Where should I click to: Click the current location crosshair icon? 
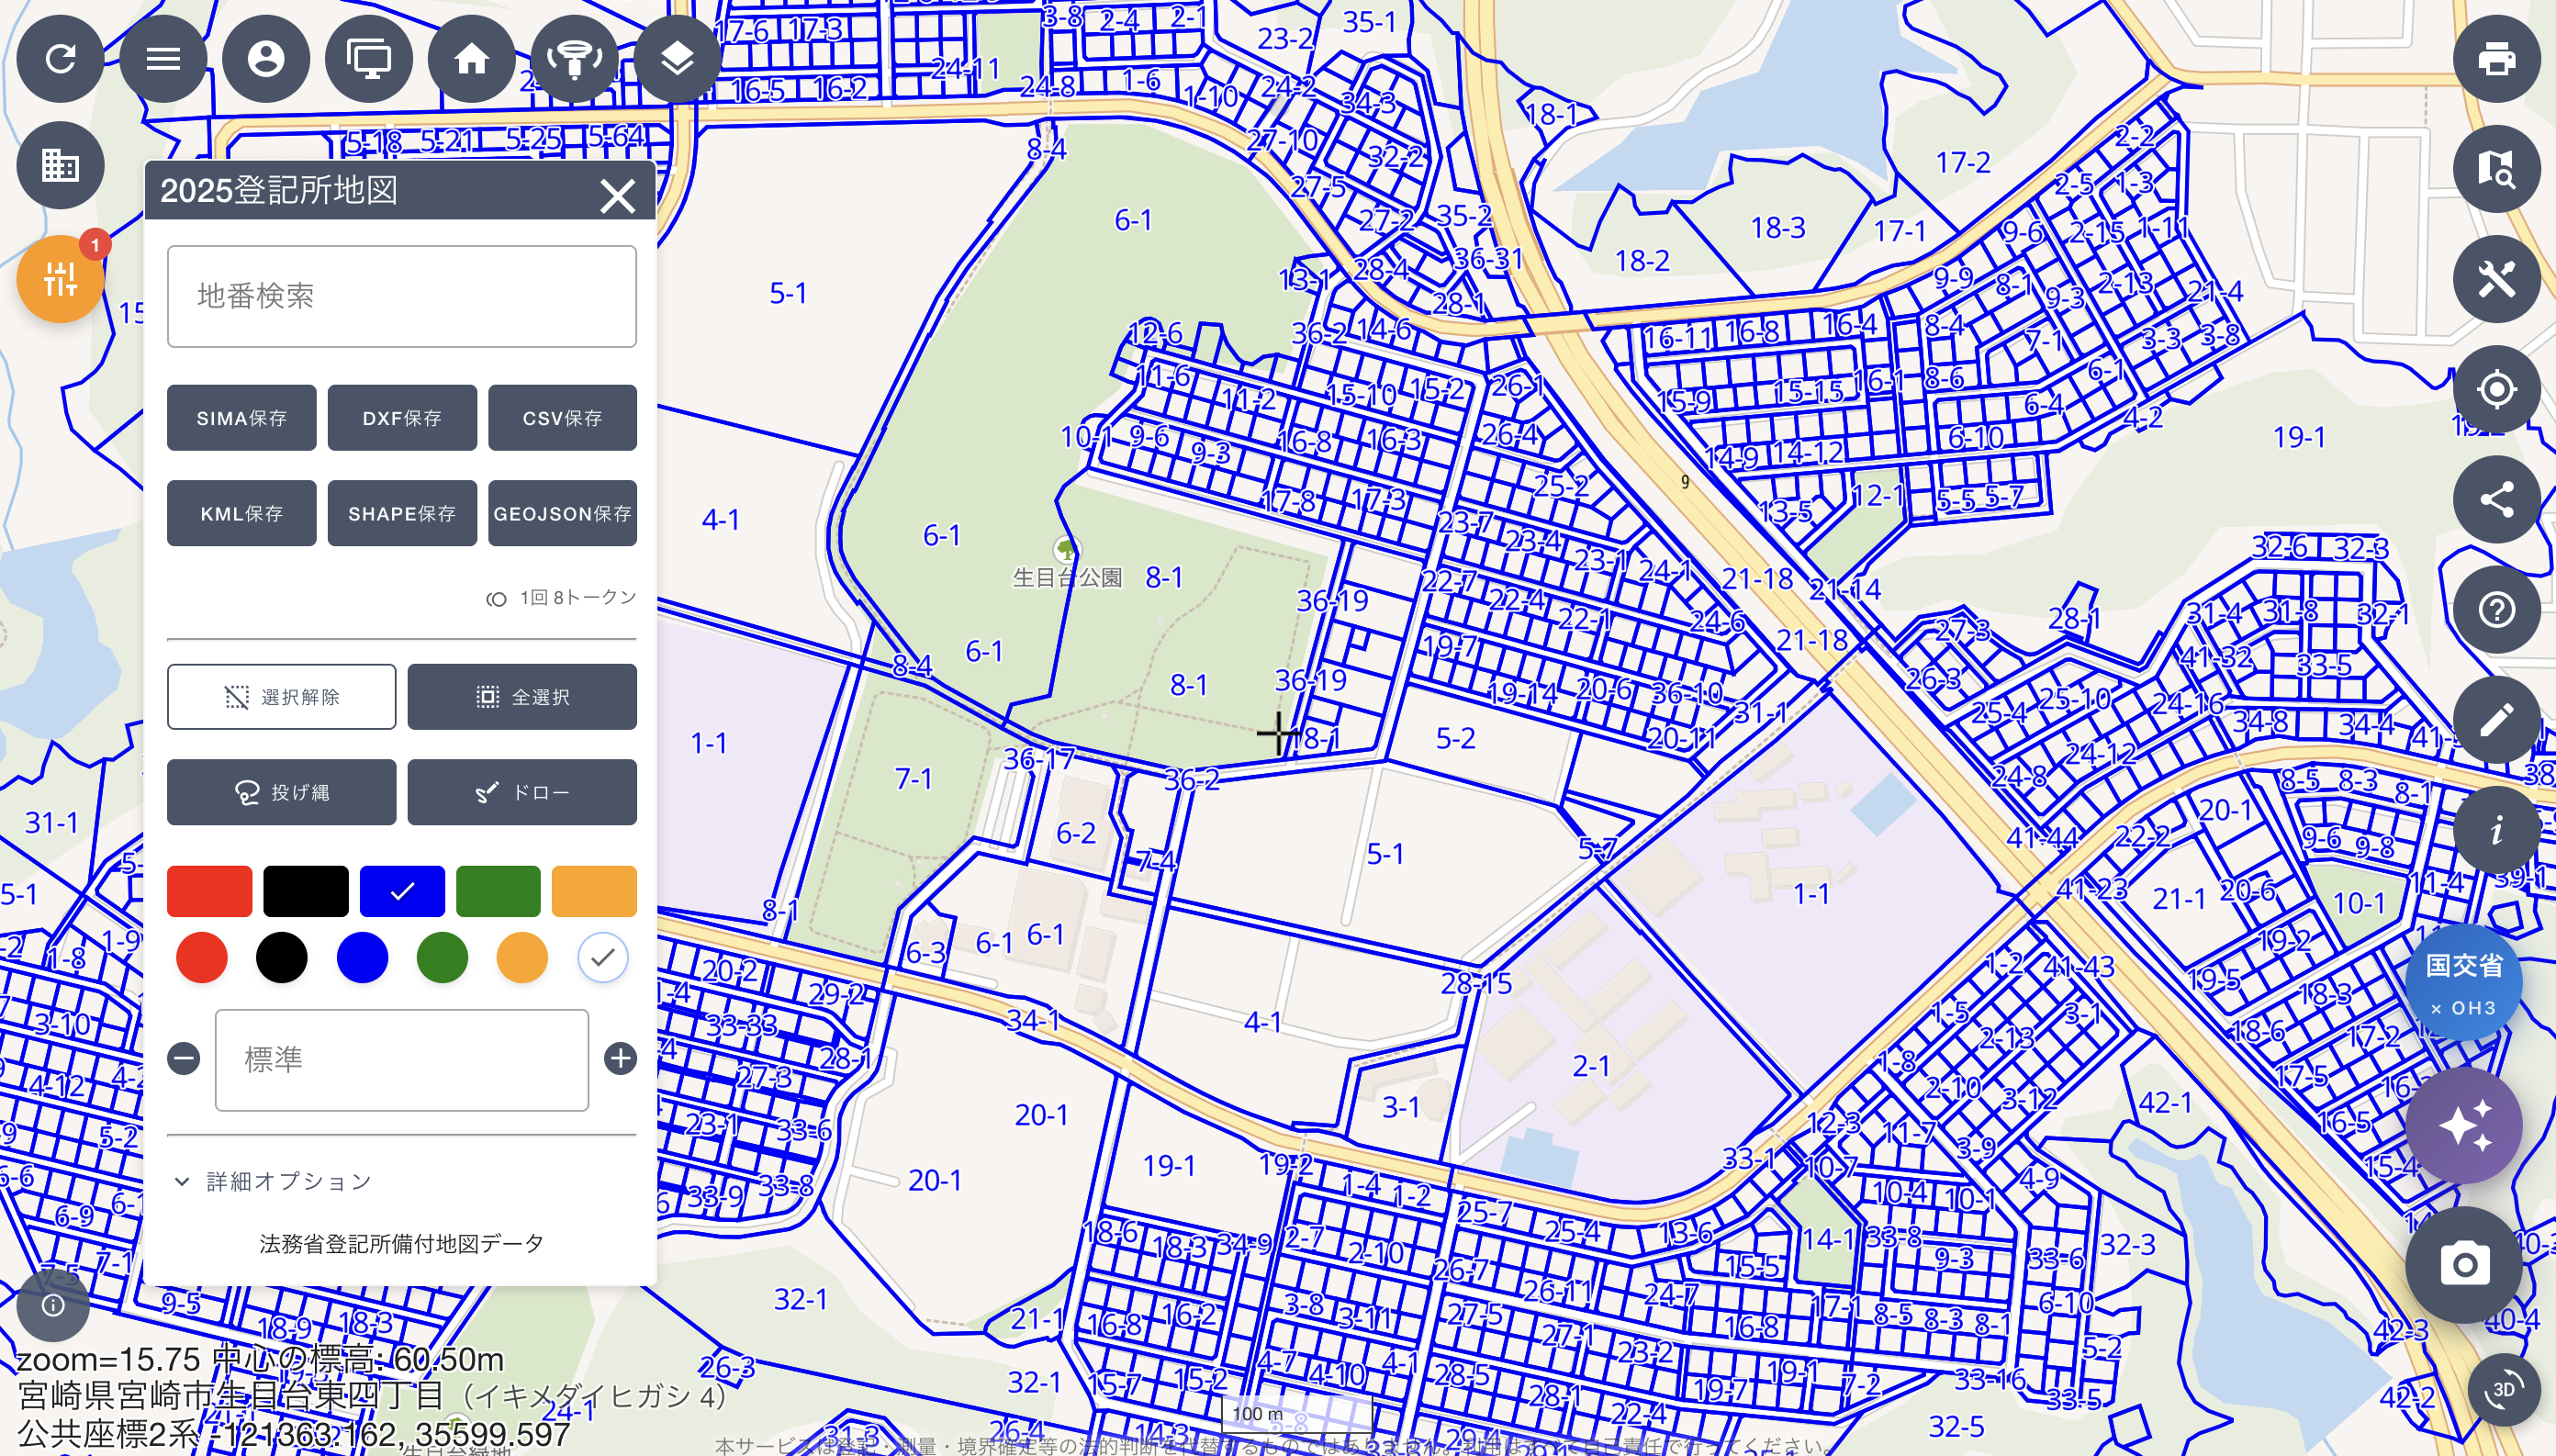[x=2496, y=389]
